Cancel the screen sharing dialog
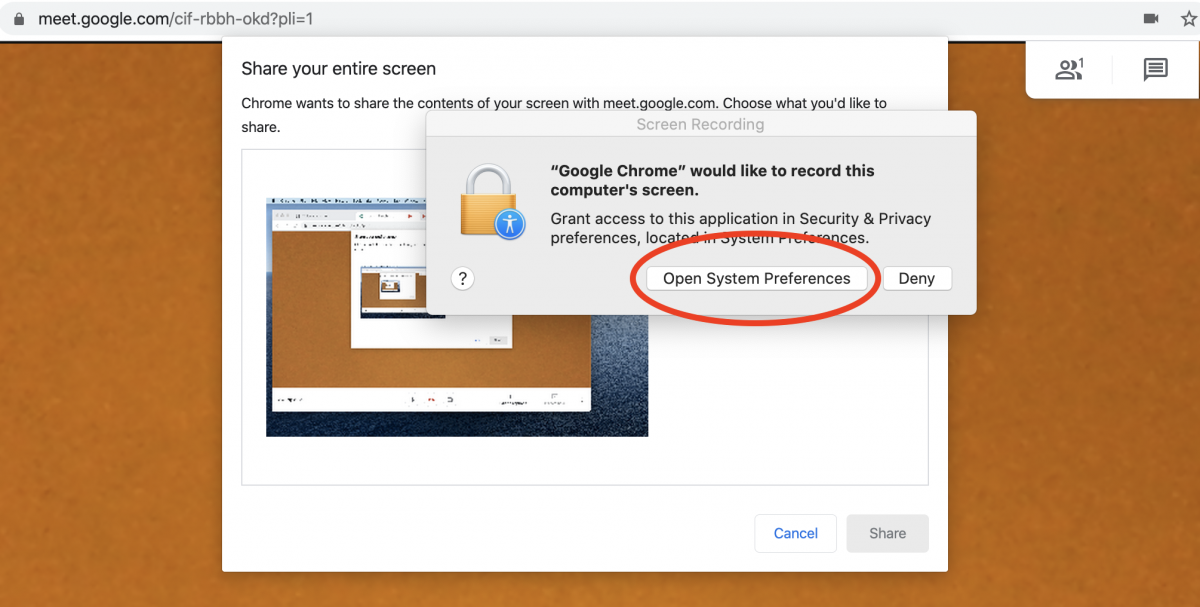 click(796, 533)
